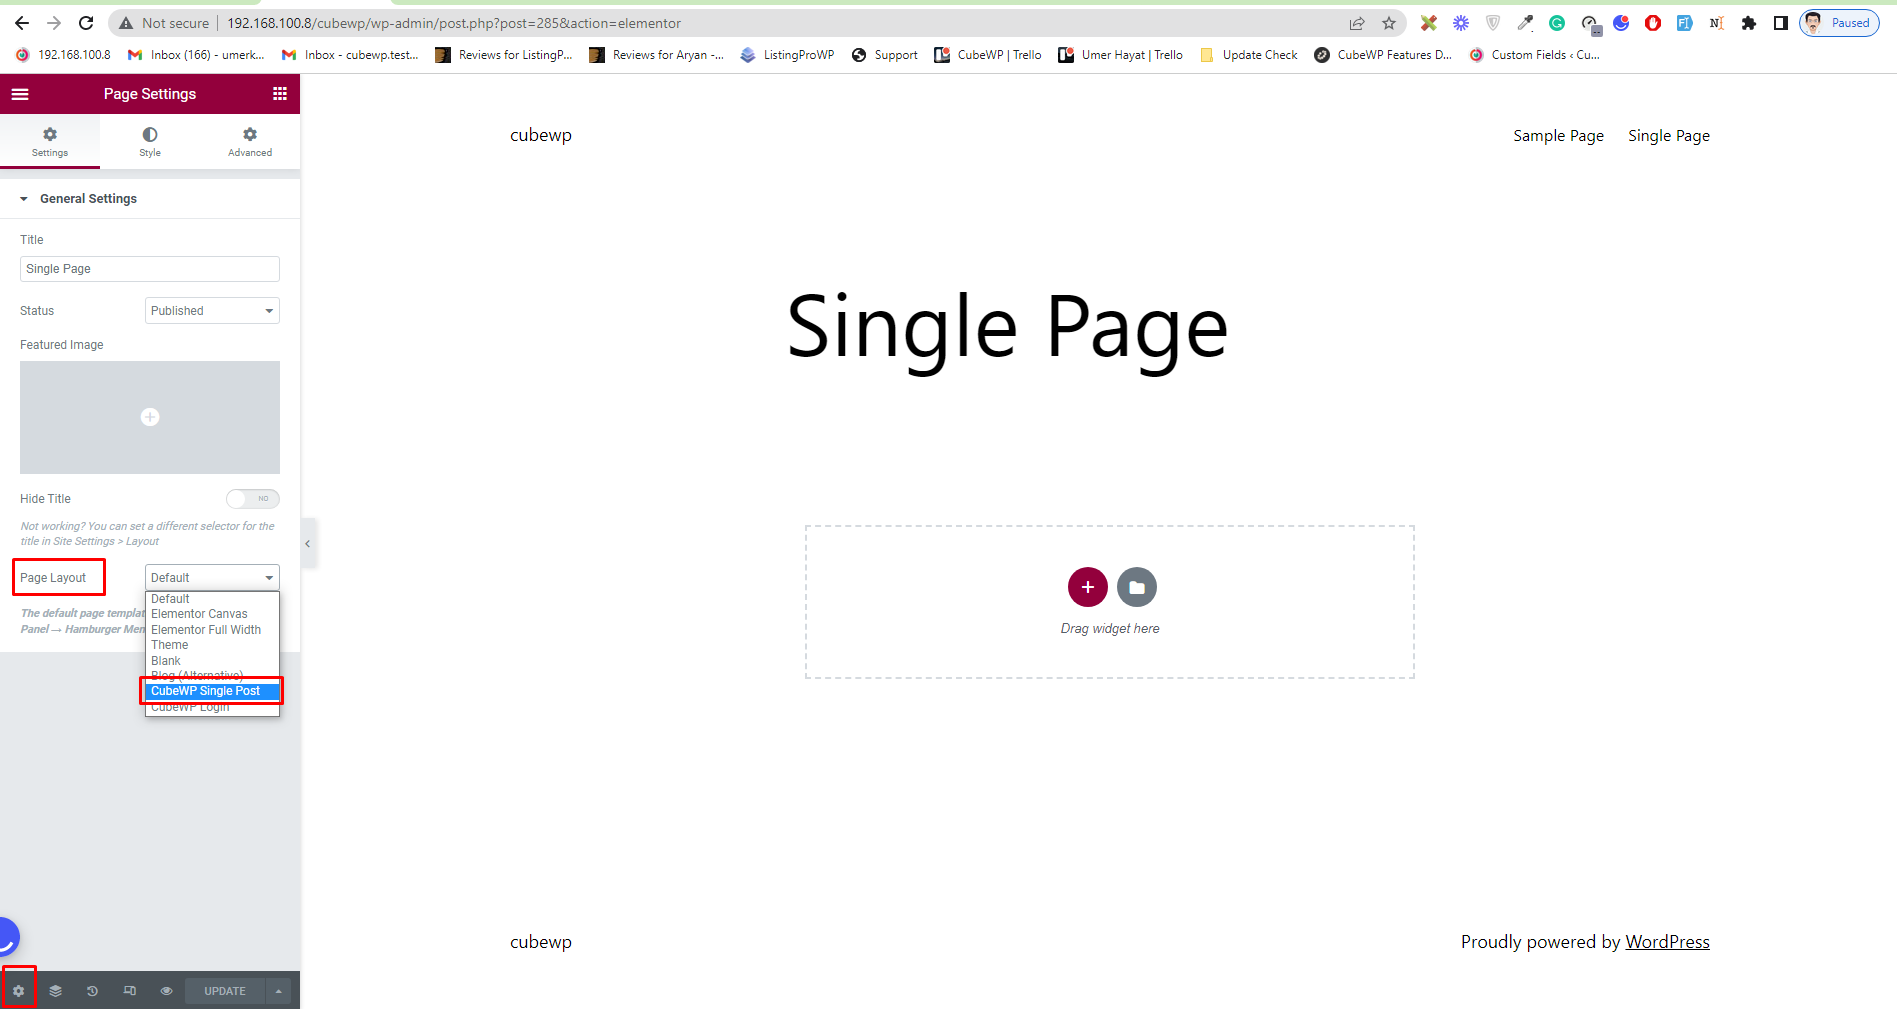This screenshot has width=1897, height=1009.
Task: Toggle the browser side panel icon
Action: (x=1781, y=23)
